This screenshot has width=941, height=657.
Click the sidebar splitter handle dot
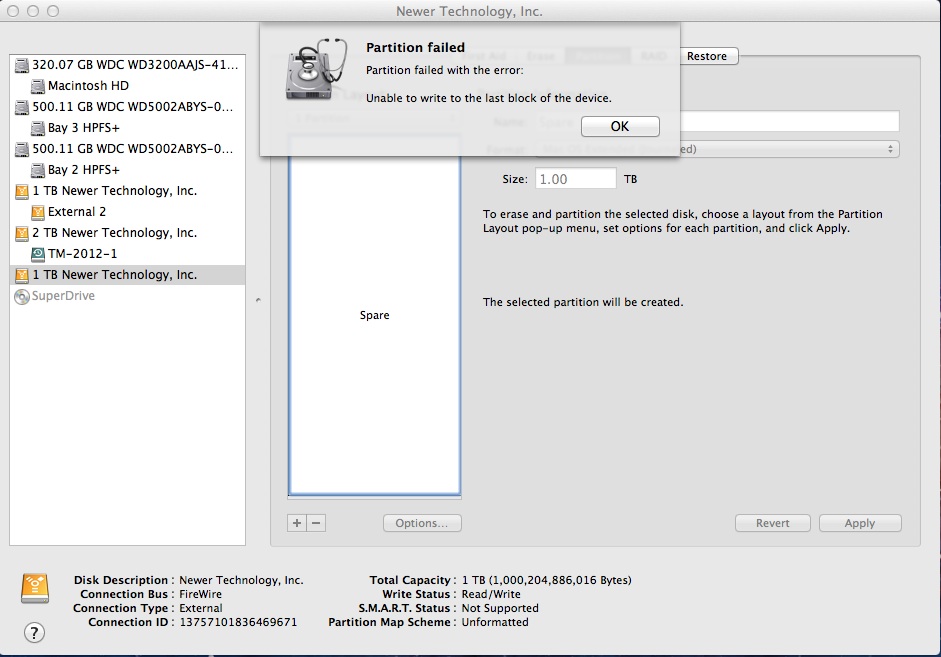[258, 299]
